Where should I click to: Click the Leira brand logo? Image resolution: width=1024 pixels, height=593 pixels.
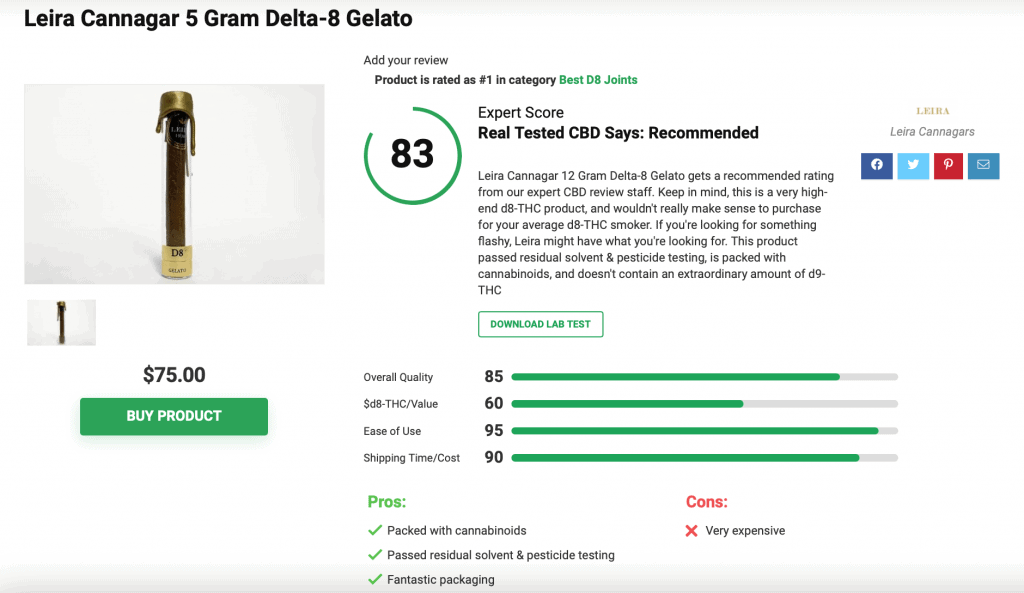click(x=933, y=111)
